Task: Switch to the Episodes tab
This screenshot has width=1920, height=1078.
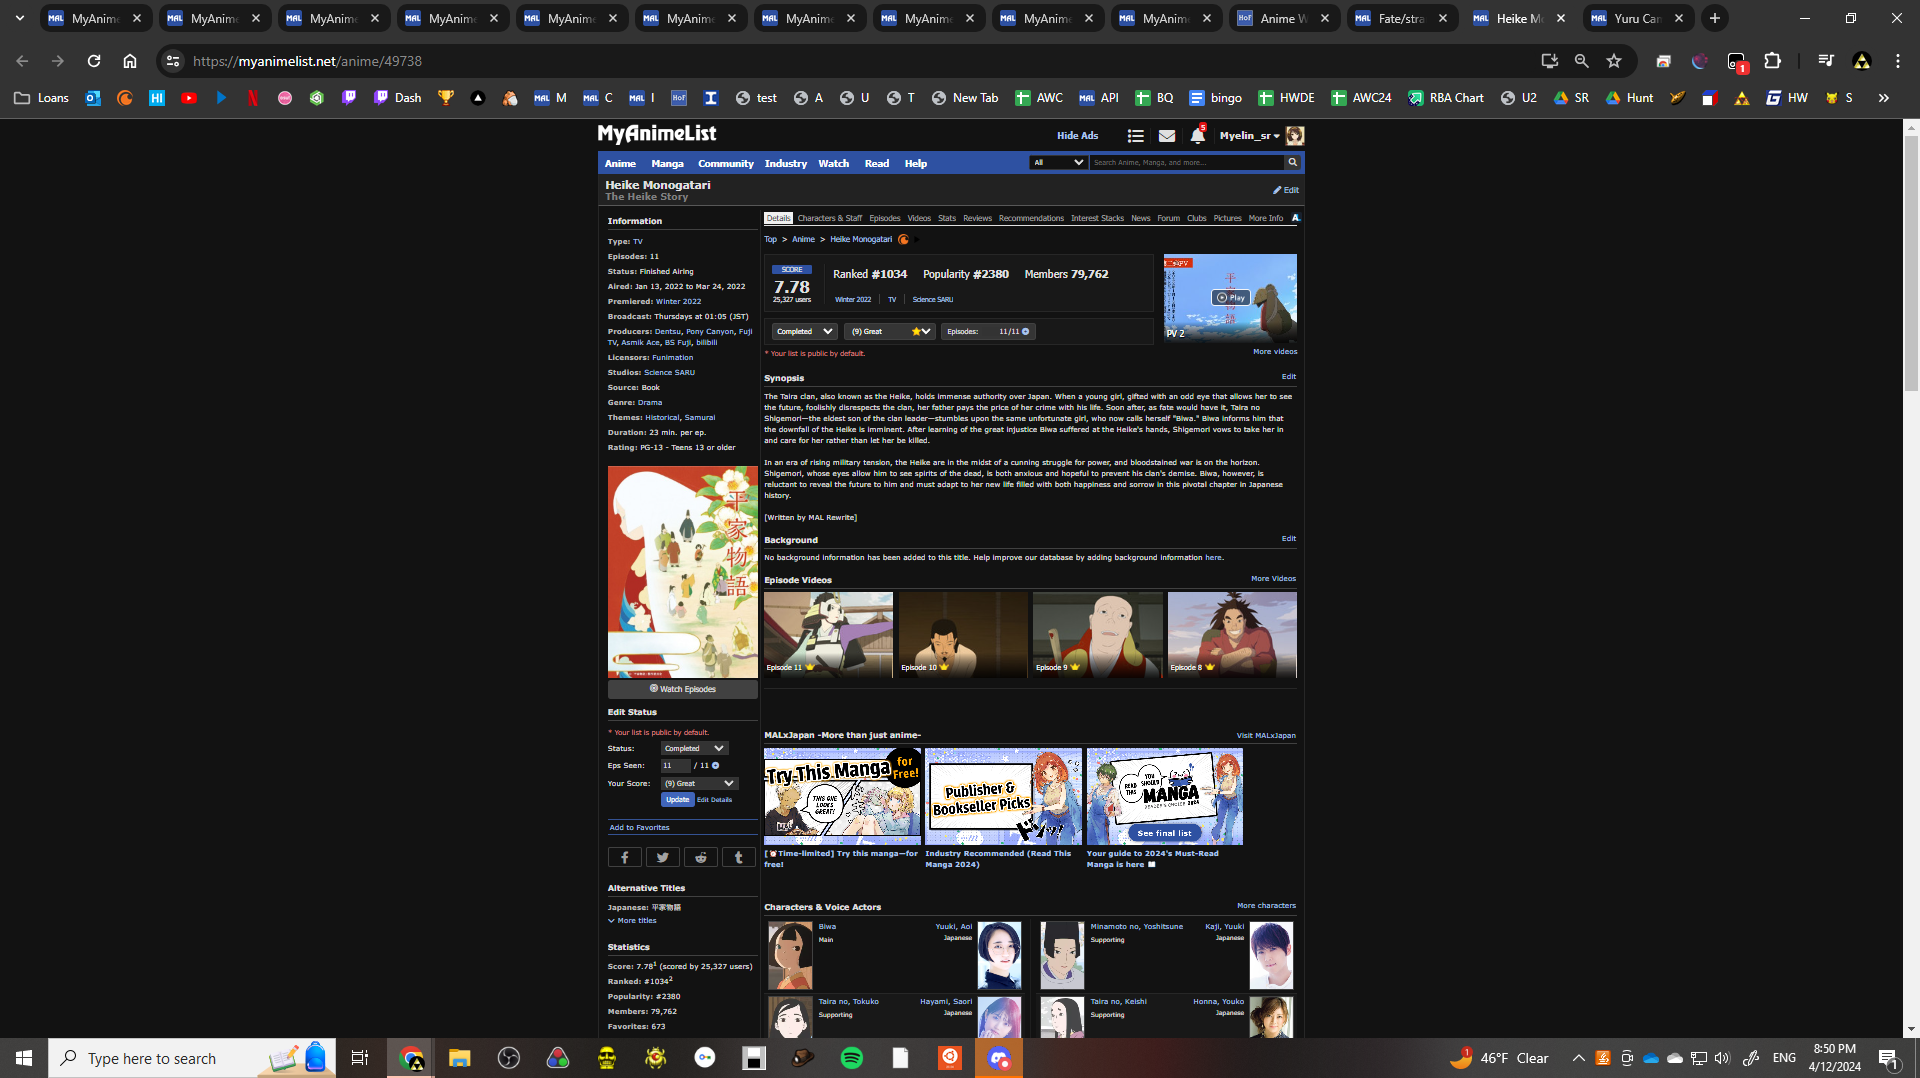Action: [x=885, y=218]
